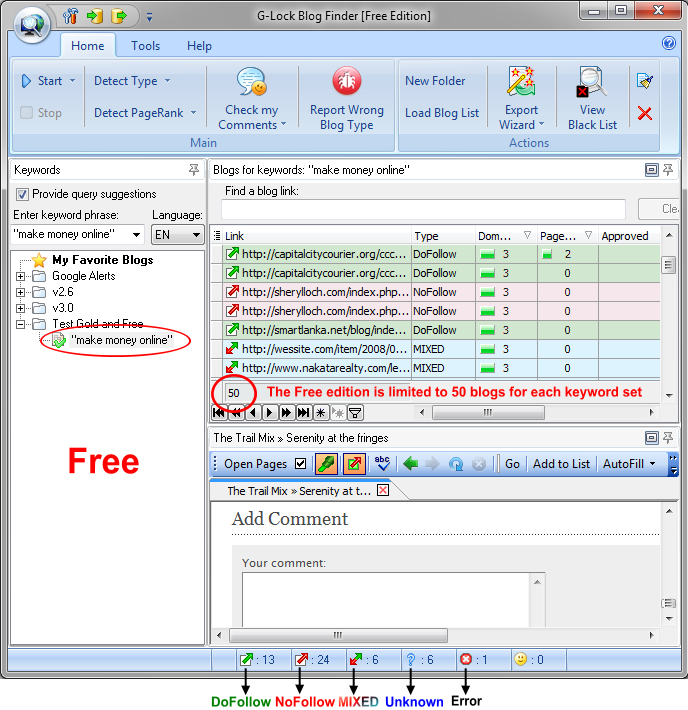Click the blog list vertical scrollbar thumb
Screen dimensions: 688x710
[x=669, y=265]
